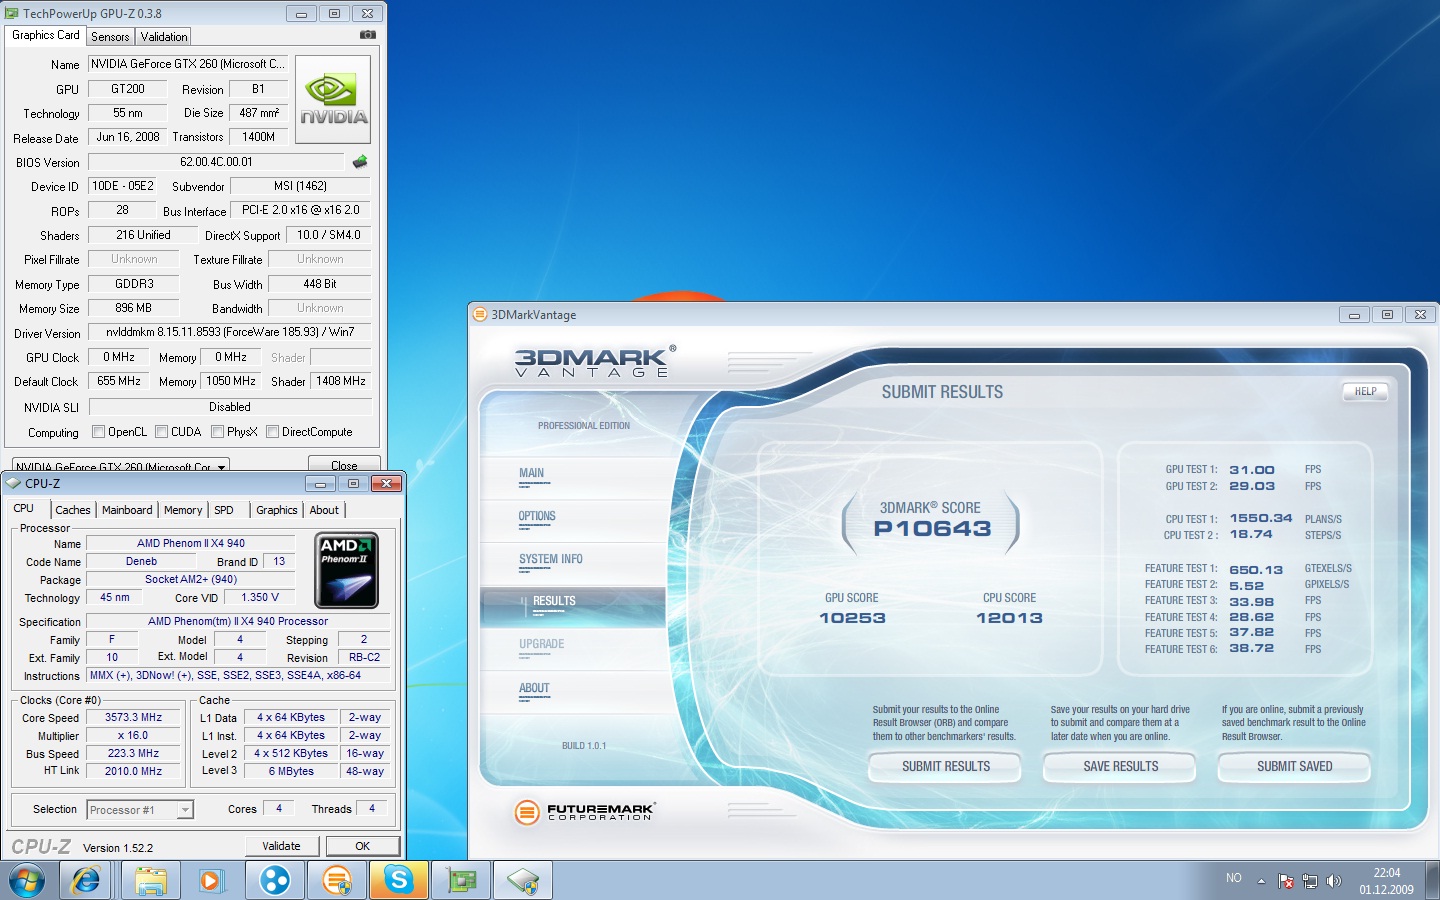Click the blue three-dot circle taskbar icon
Screen dimensions: 1440x900
pos(274,880)
